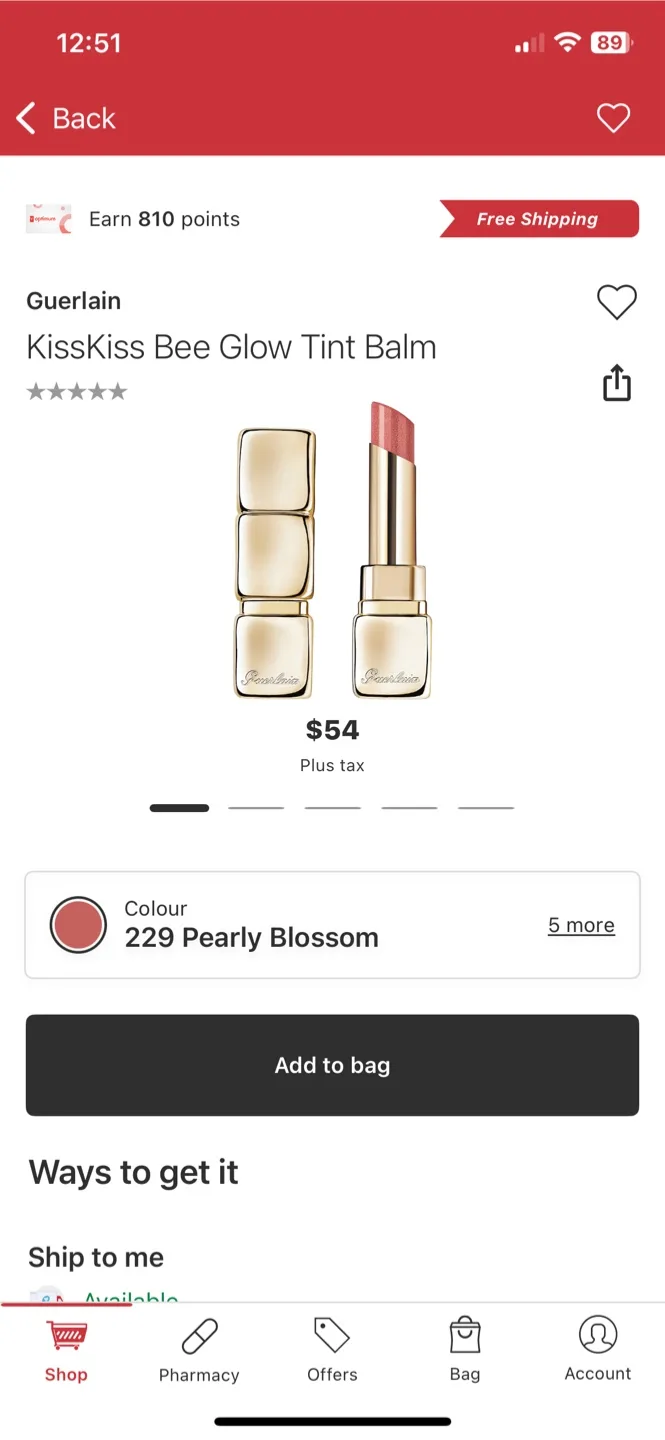
Task: Tap the product lipstick image thumbnail
Action: tap(332, 555)
